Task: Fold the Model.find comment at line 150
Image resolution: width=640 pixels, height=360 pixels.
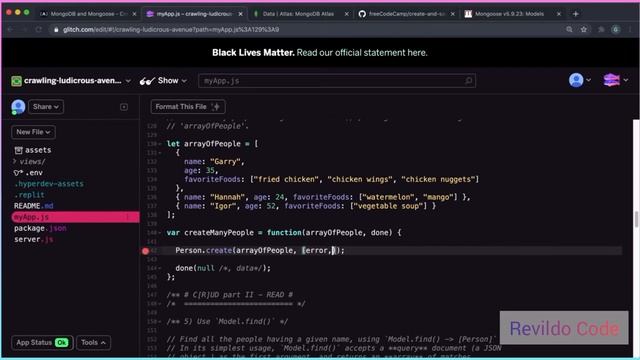Action: tap(160, 322)
